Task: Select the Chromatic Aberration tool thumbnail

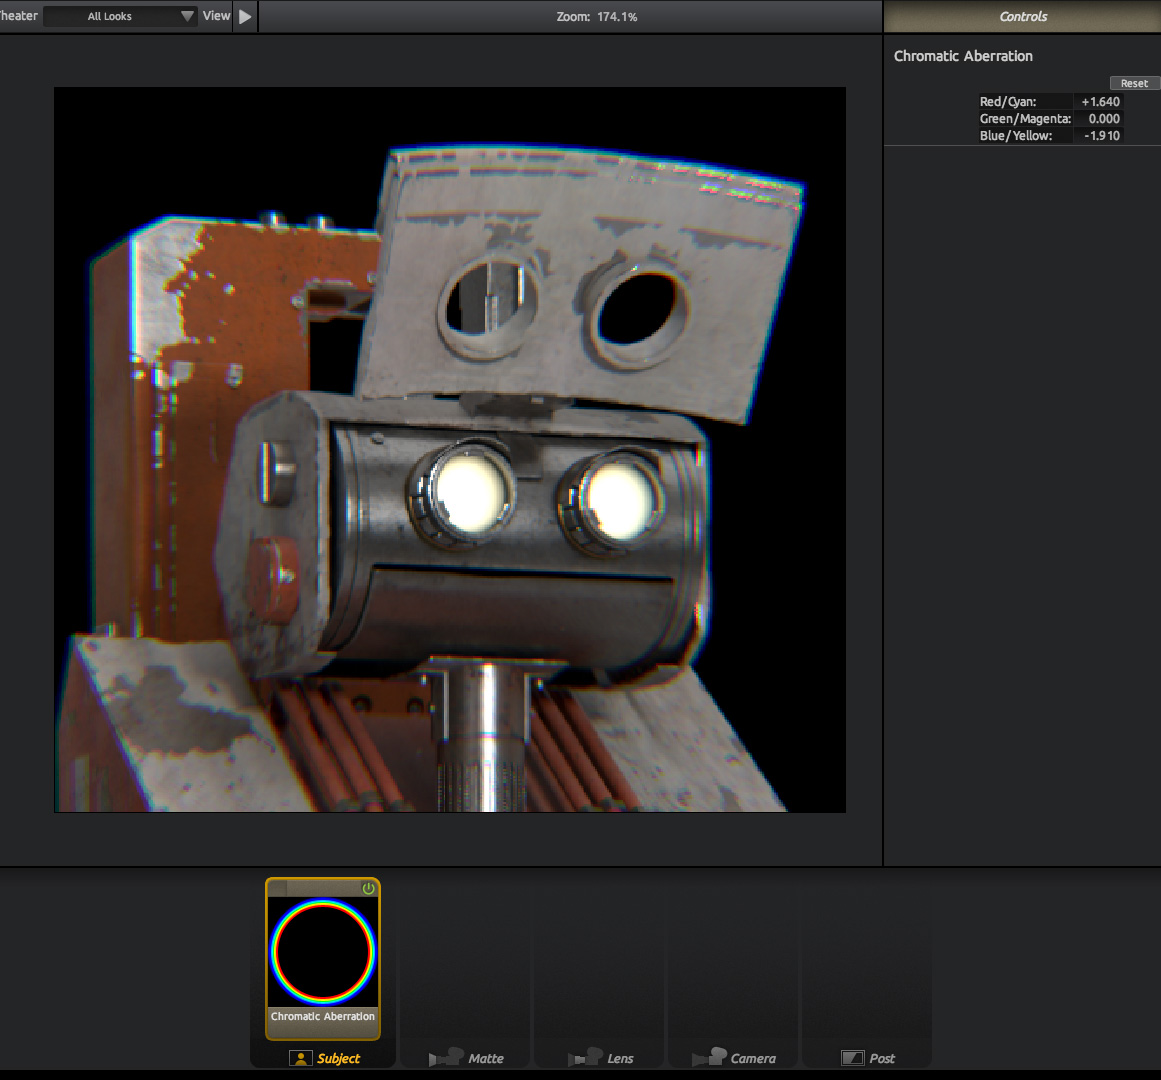Action: 322,951
